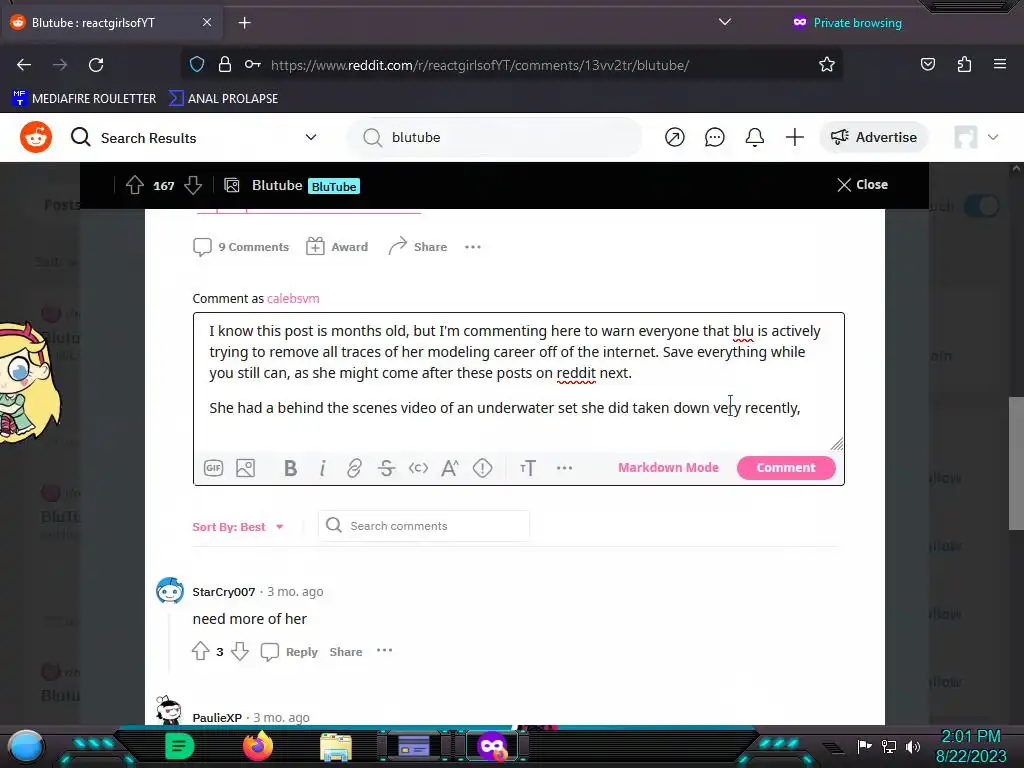Open MEDIAFIRE ROULETTER bookmark

(84, 99)
